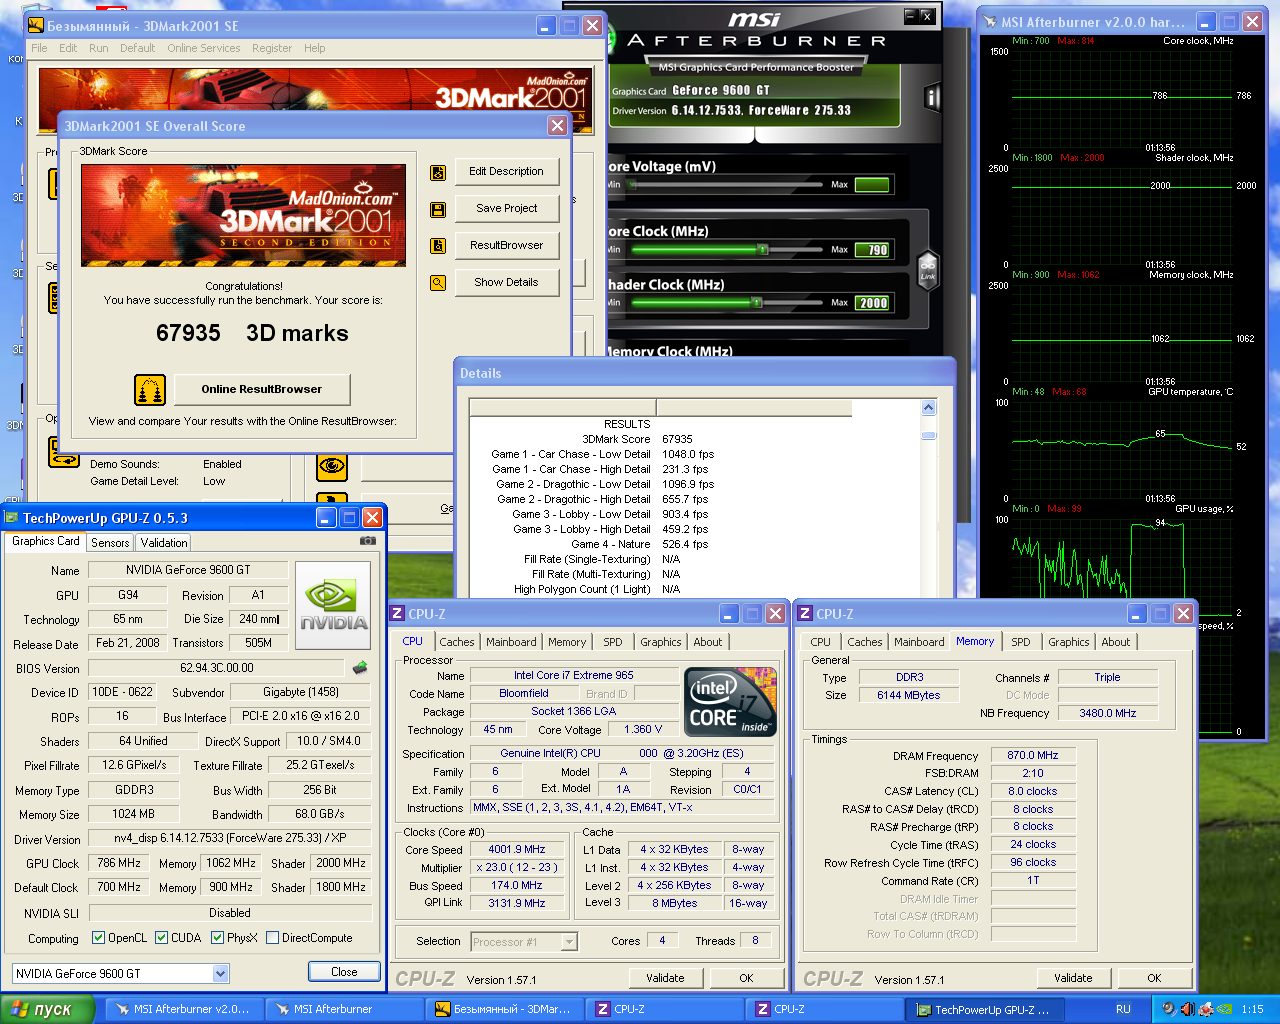Click the Show Details button

point(506,283)
